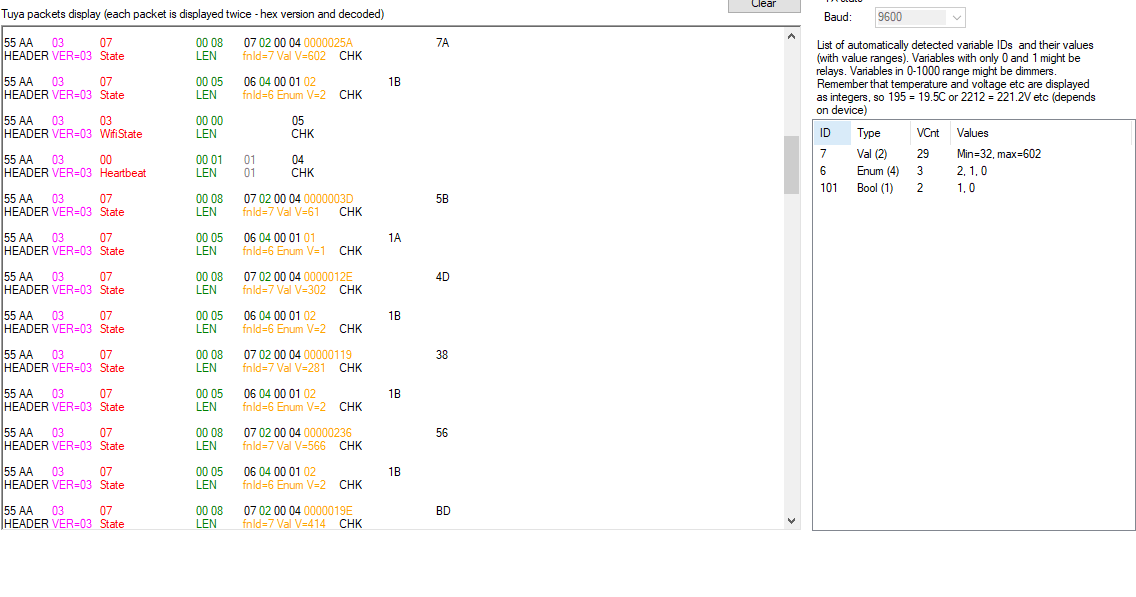Click the hex value 0000025A
The image size is (1136, 597).
tap(328, 43)
